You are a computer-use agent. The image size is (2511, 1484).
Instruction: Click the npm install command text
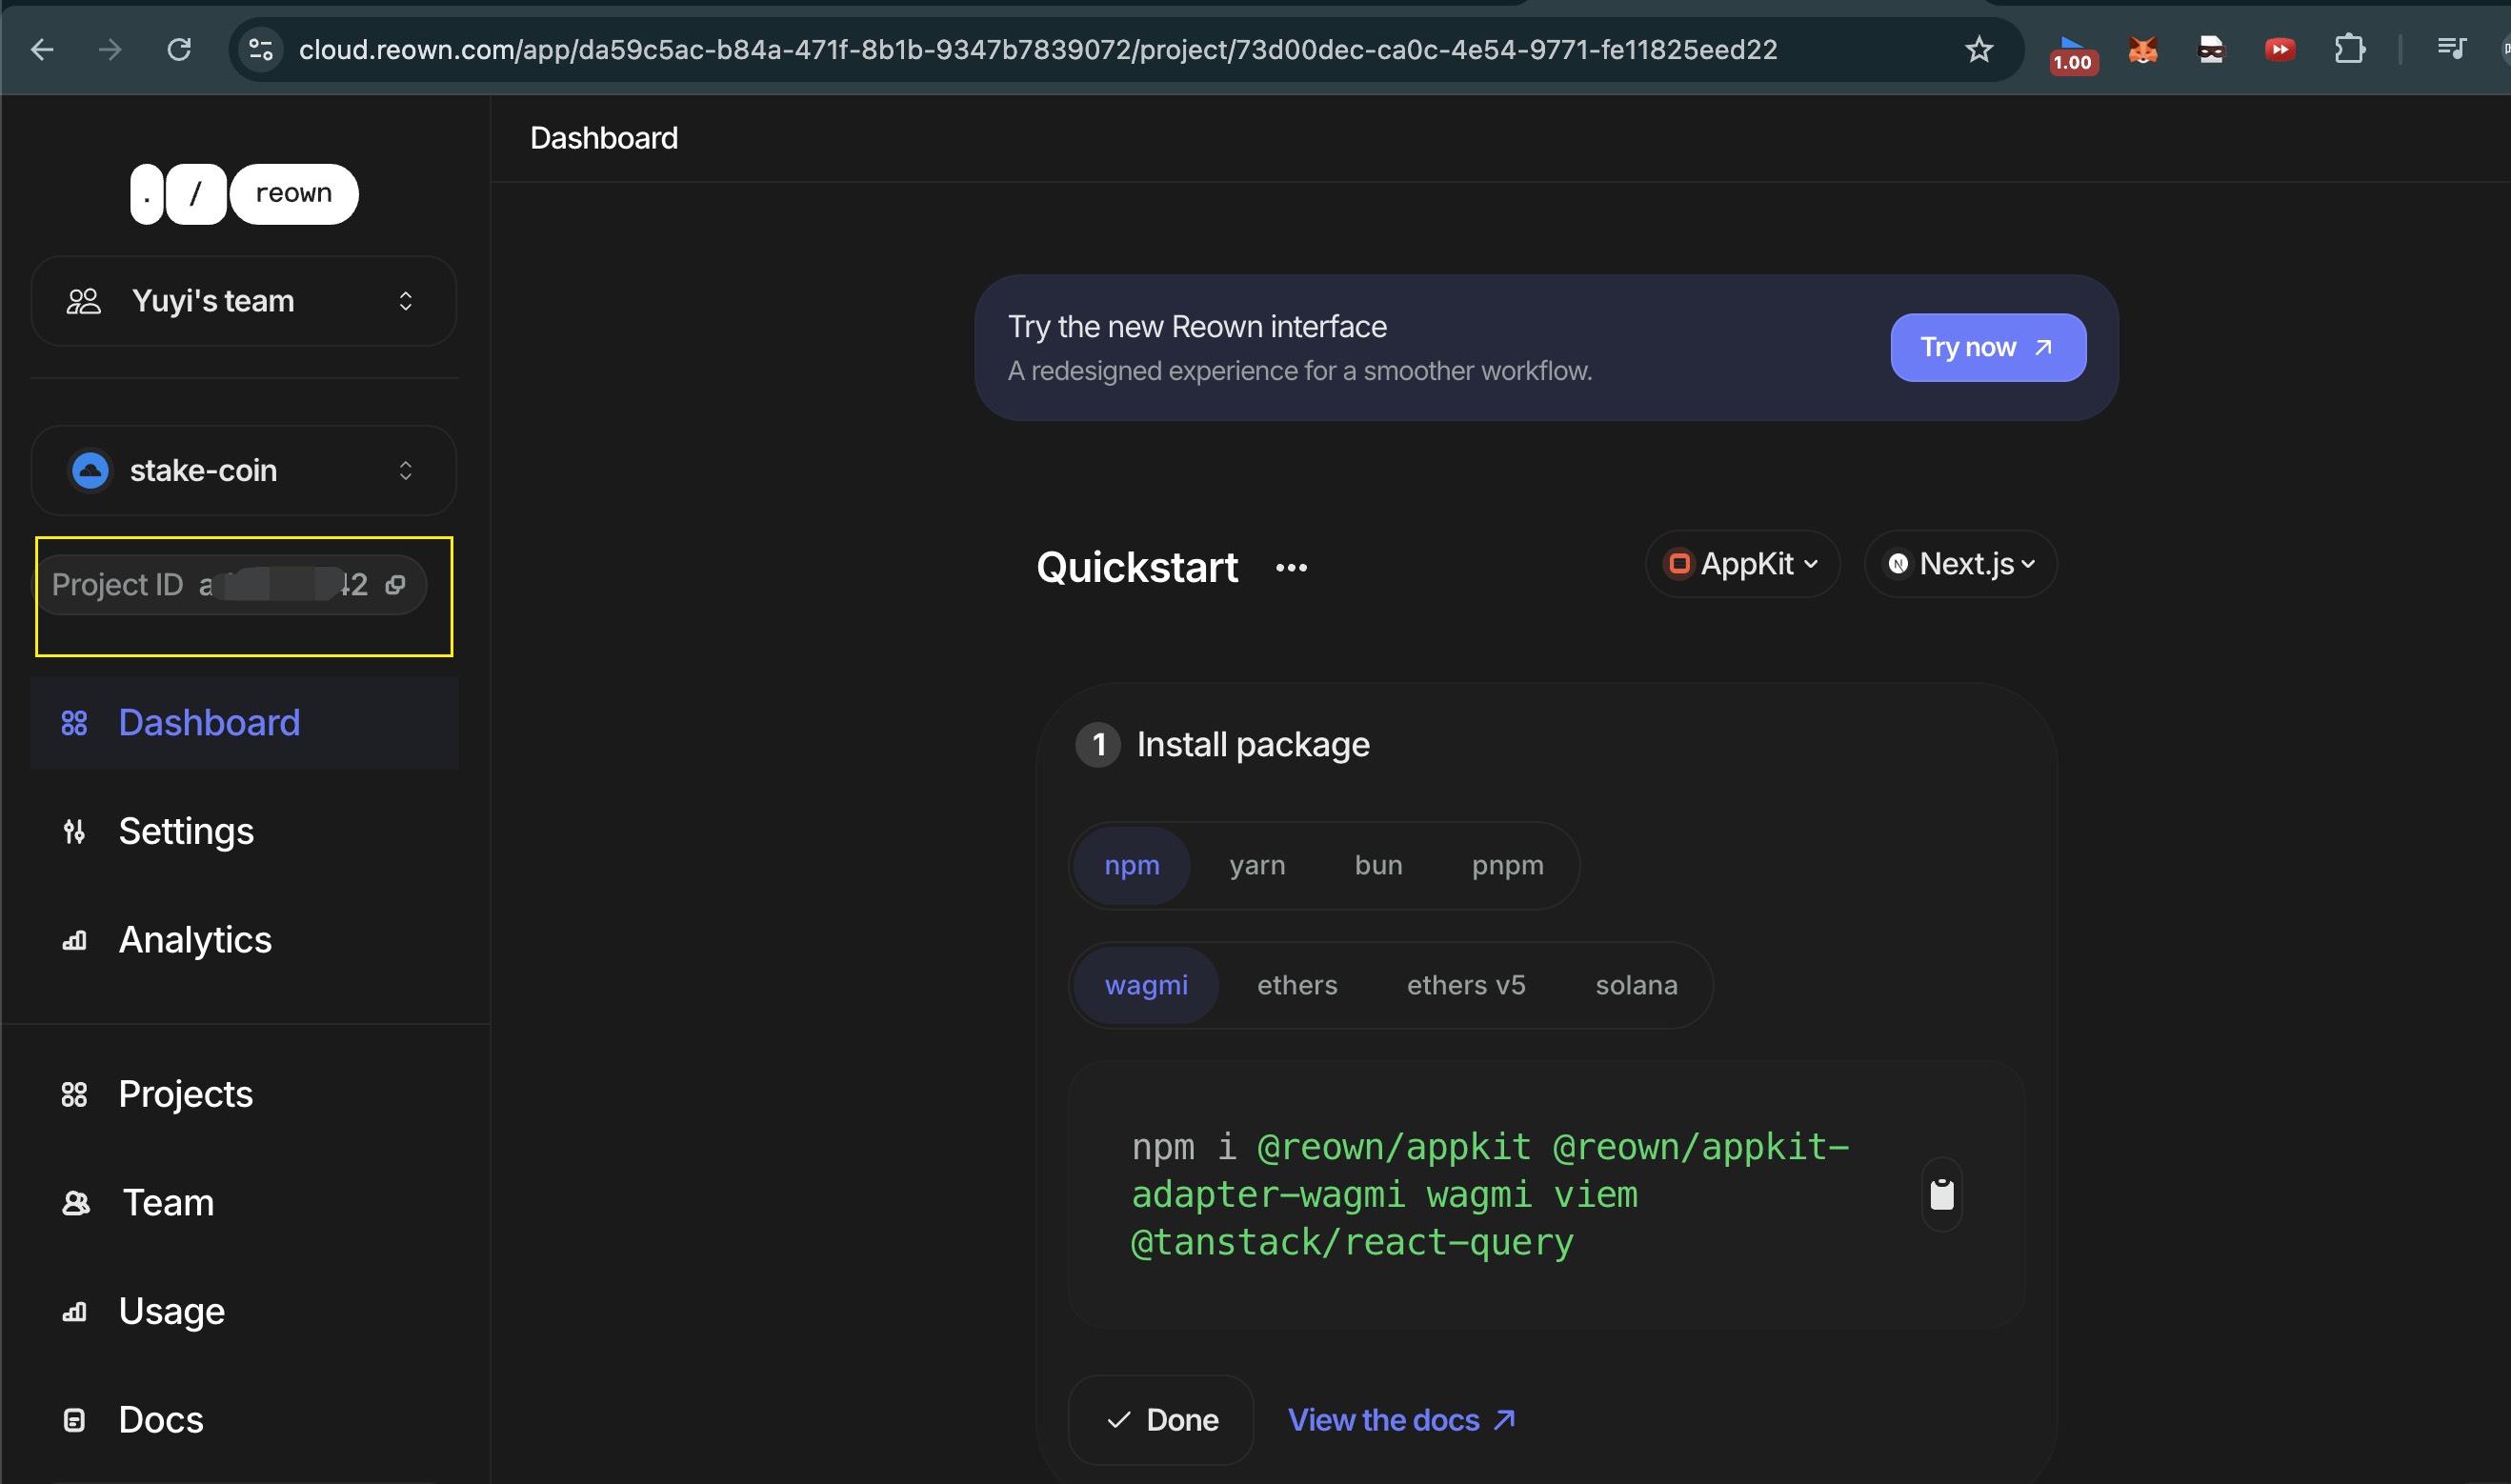pyautogui.click(x=1490, y=1194)
